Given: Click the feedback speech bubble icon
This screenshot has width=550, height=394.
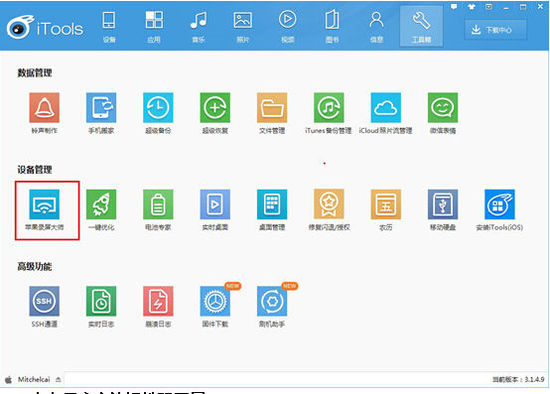Looking at the screenshot, I should click(454, 6).
